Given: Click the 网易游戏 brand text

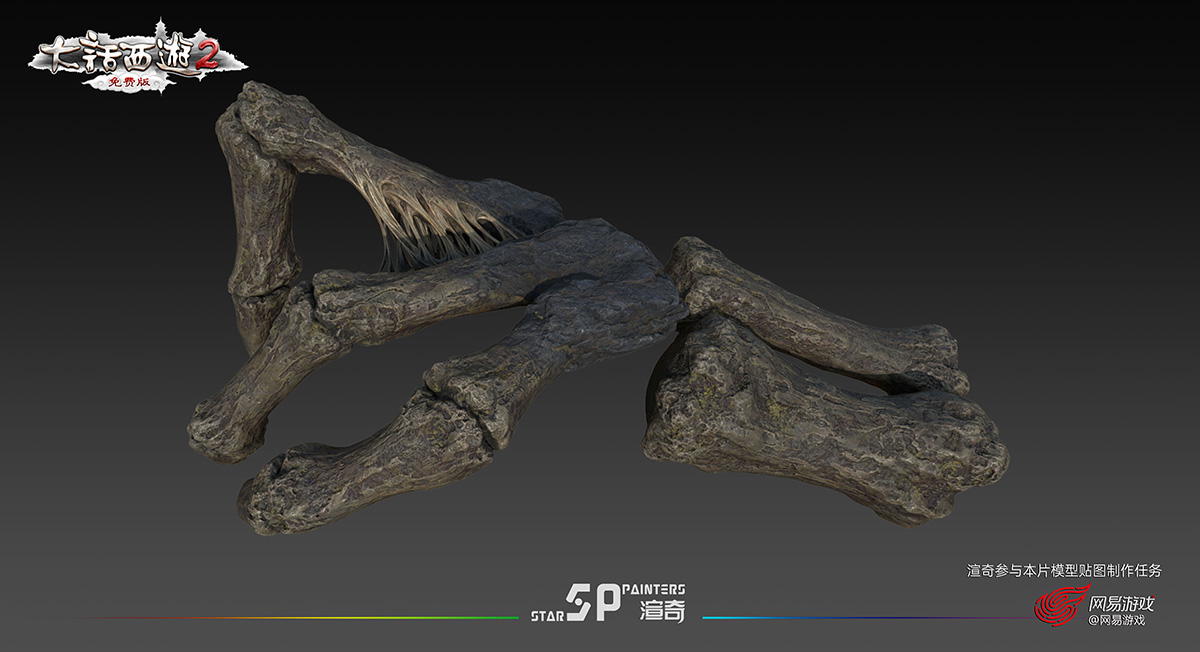Looking at the screenshot, I should (x=1120, y=603).
